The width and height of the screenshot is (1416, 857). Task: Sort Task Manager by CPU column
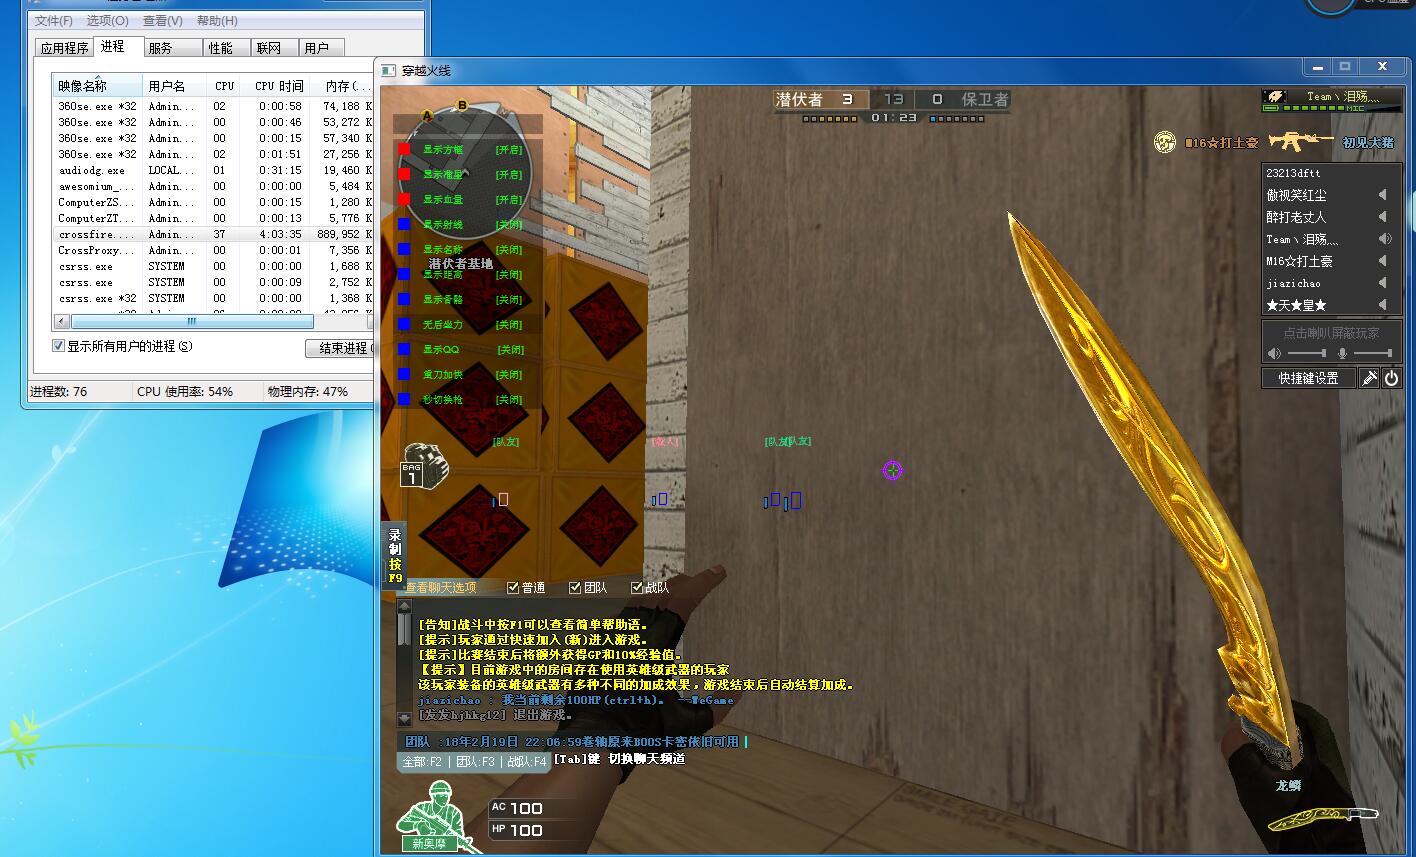[x=225, y=86]
